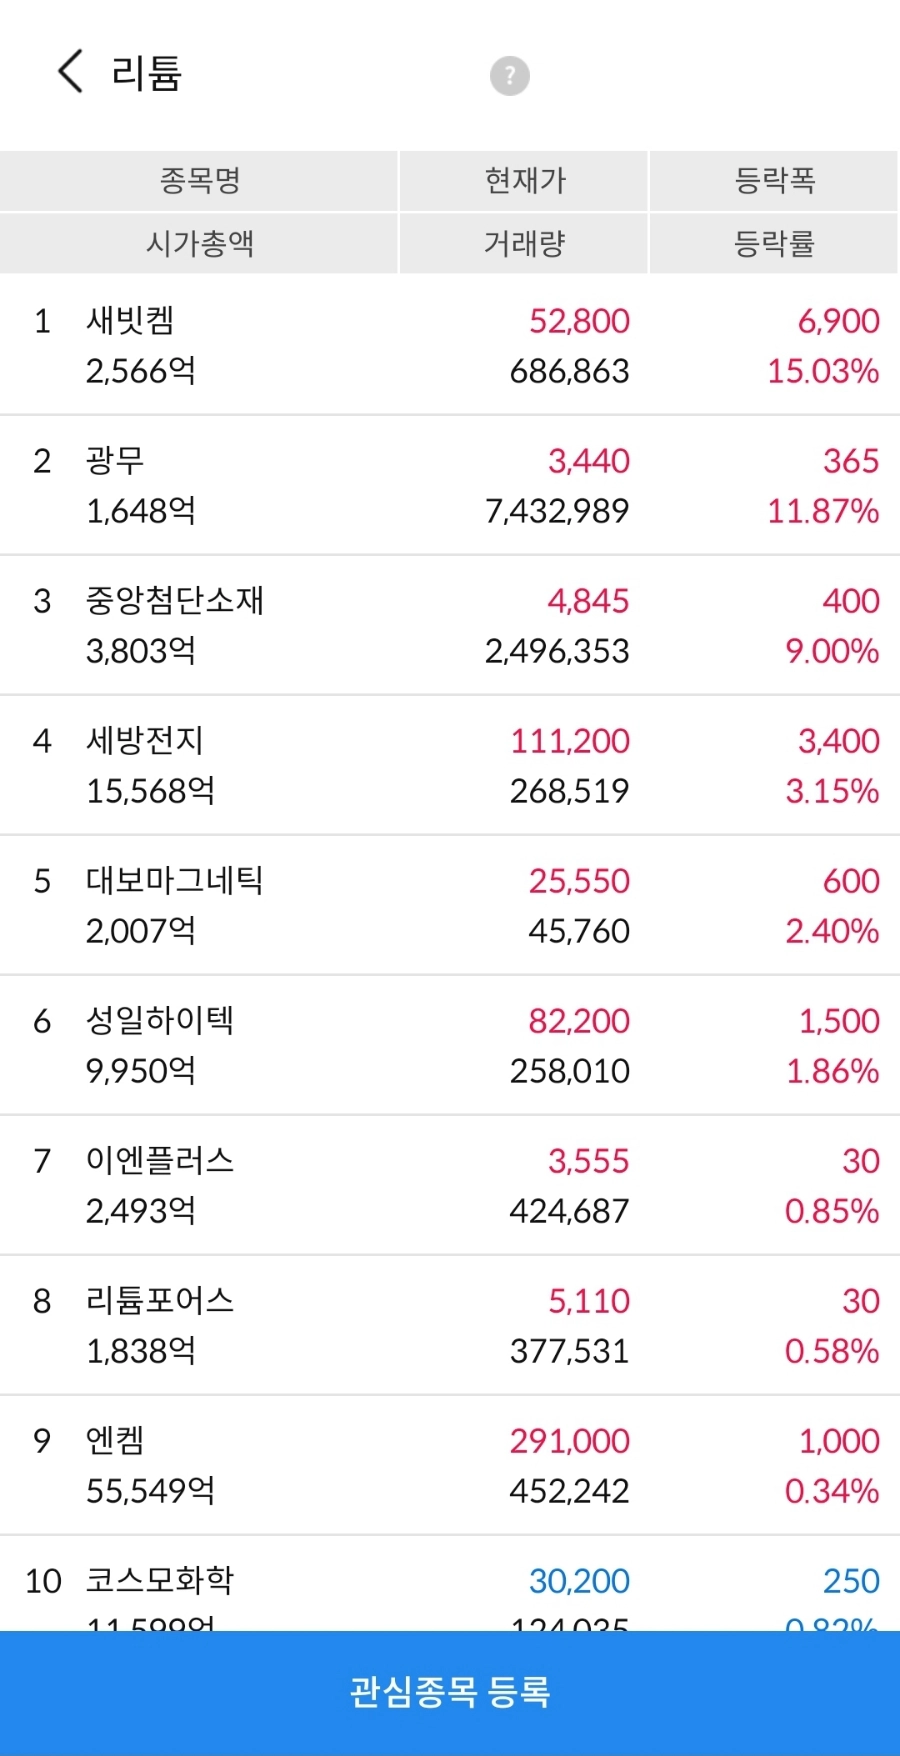The height and width of the screenshot is (1756, 900).
Task: Open the 광무 stock entry
Action: pos(450,485)
